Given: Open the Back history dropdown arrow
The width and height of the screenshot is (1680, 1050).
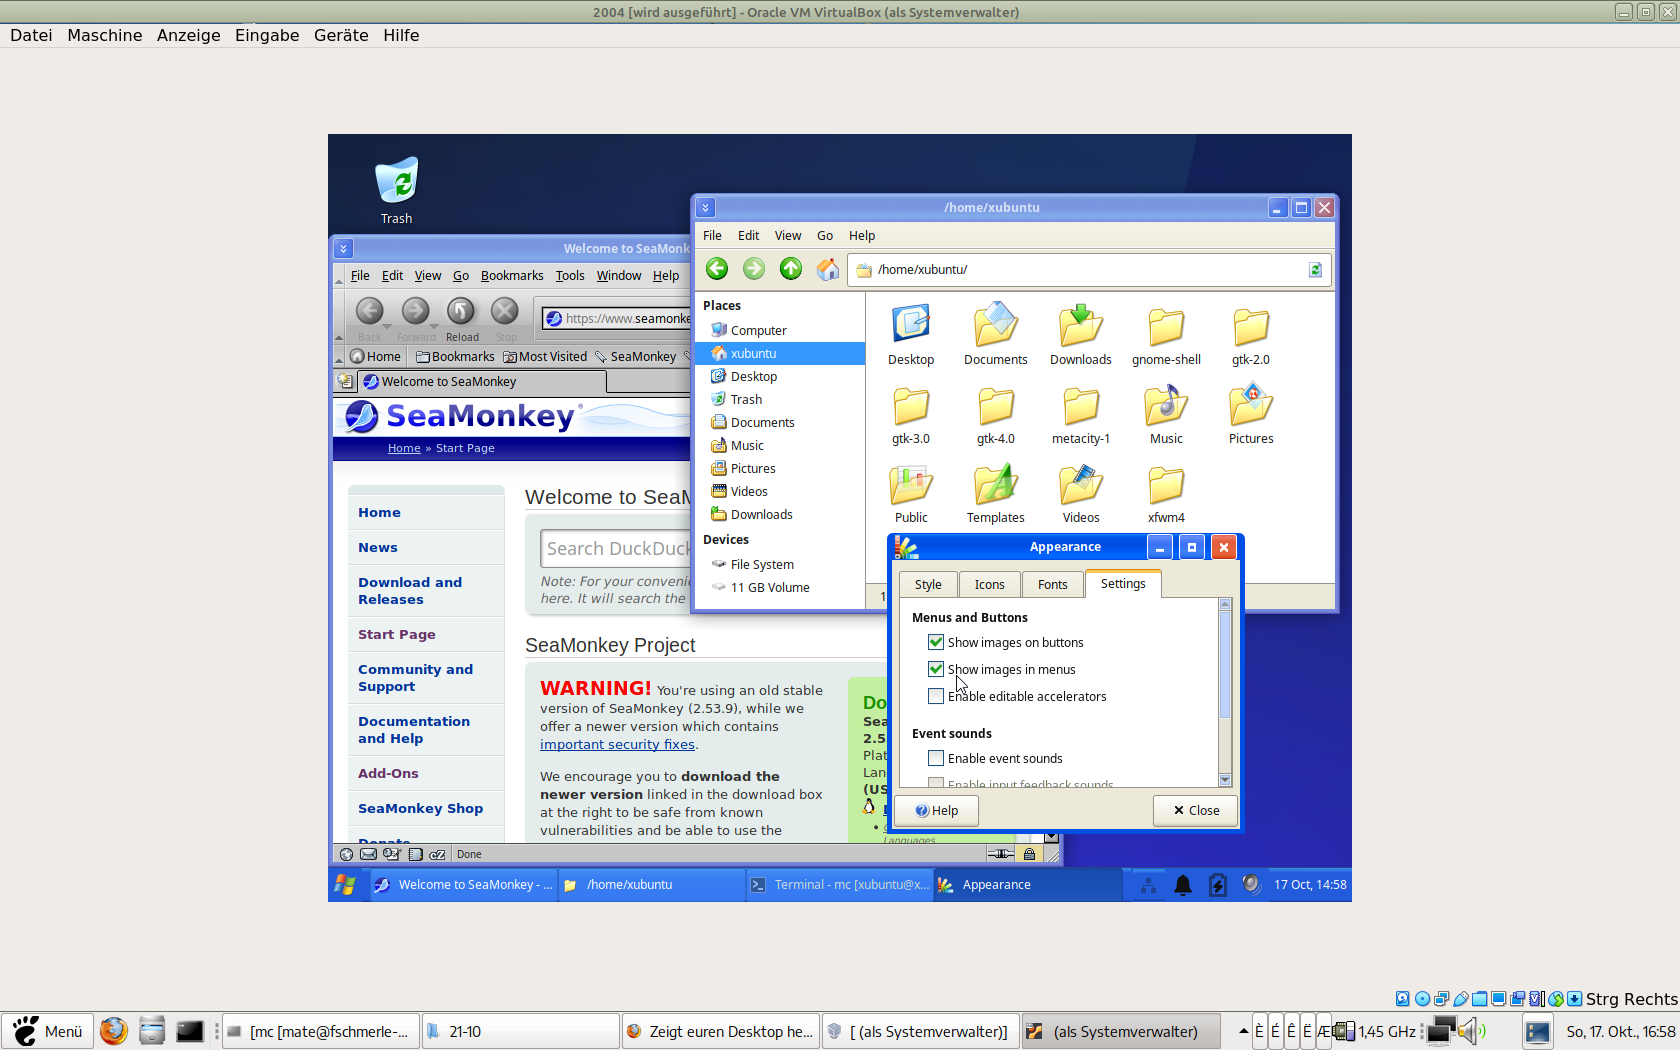Looking at the screenshot, I should point(388,326).
